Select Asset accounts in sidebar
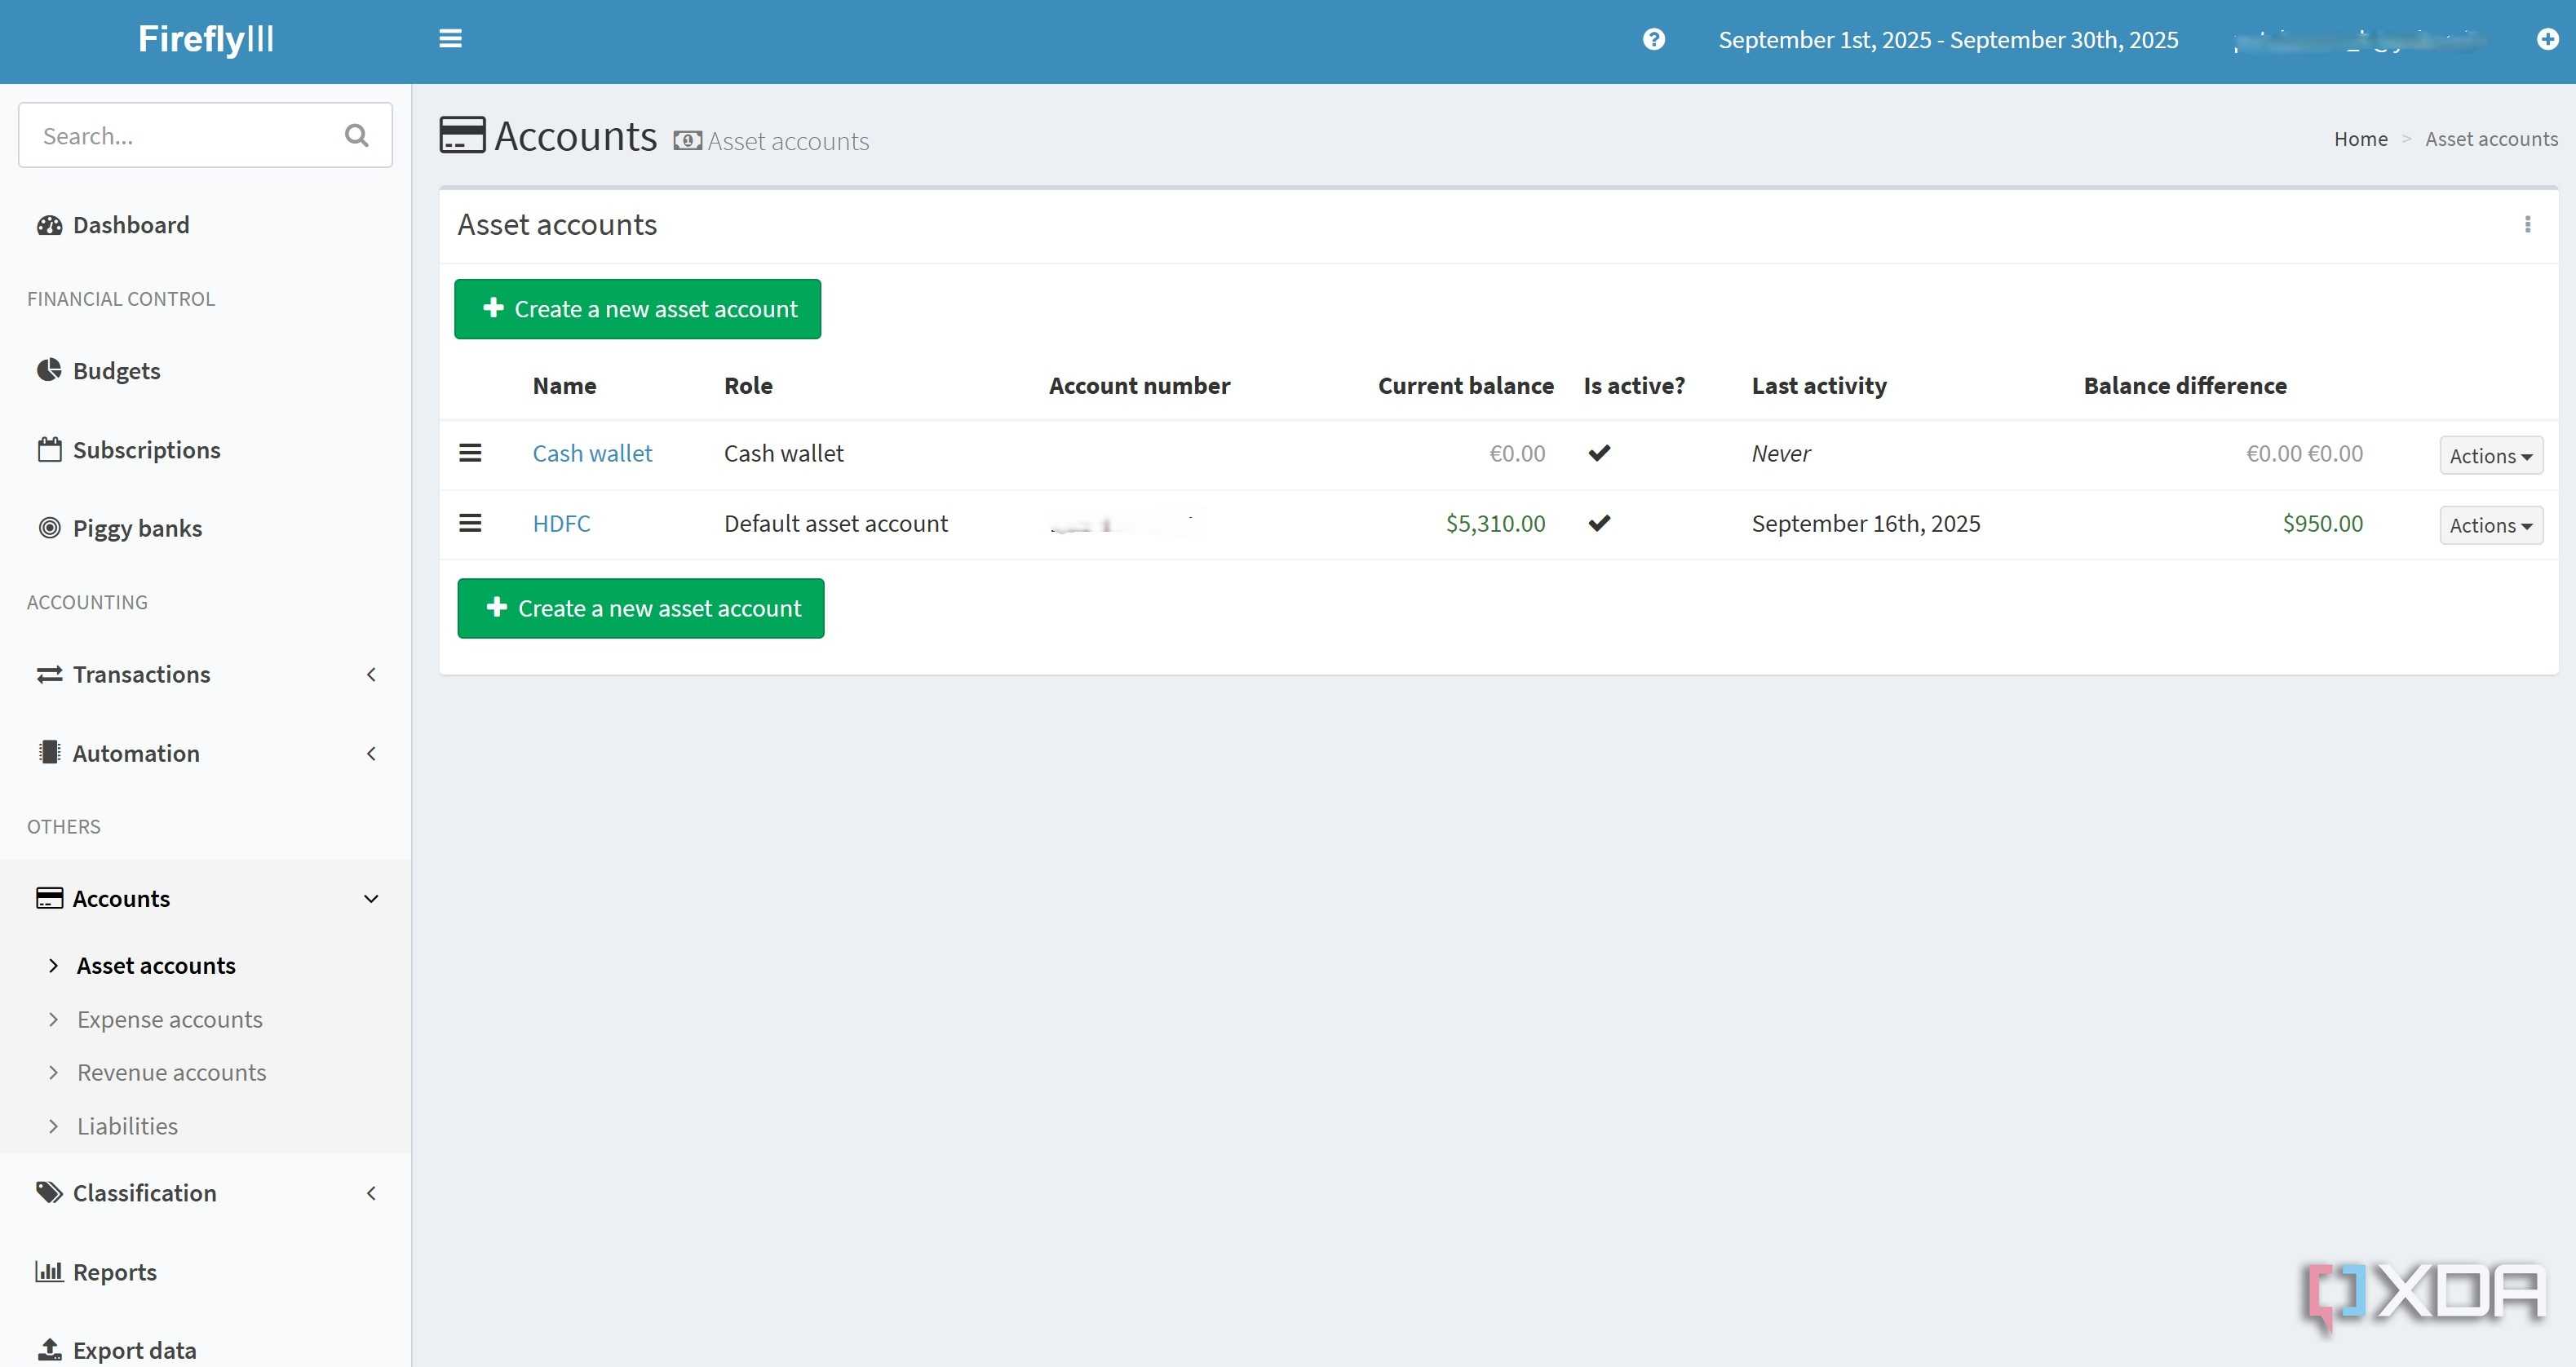This screenshot has width=2576, height=1367. click(156, 965)
